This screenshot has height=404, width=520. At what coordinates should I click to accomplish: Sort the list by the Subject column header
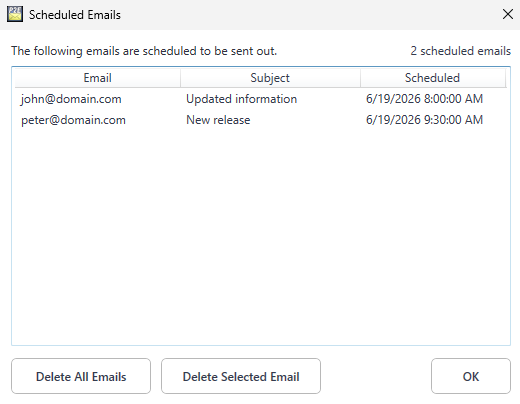click(270, 78)
